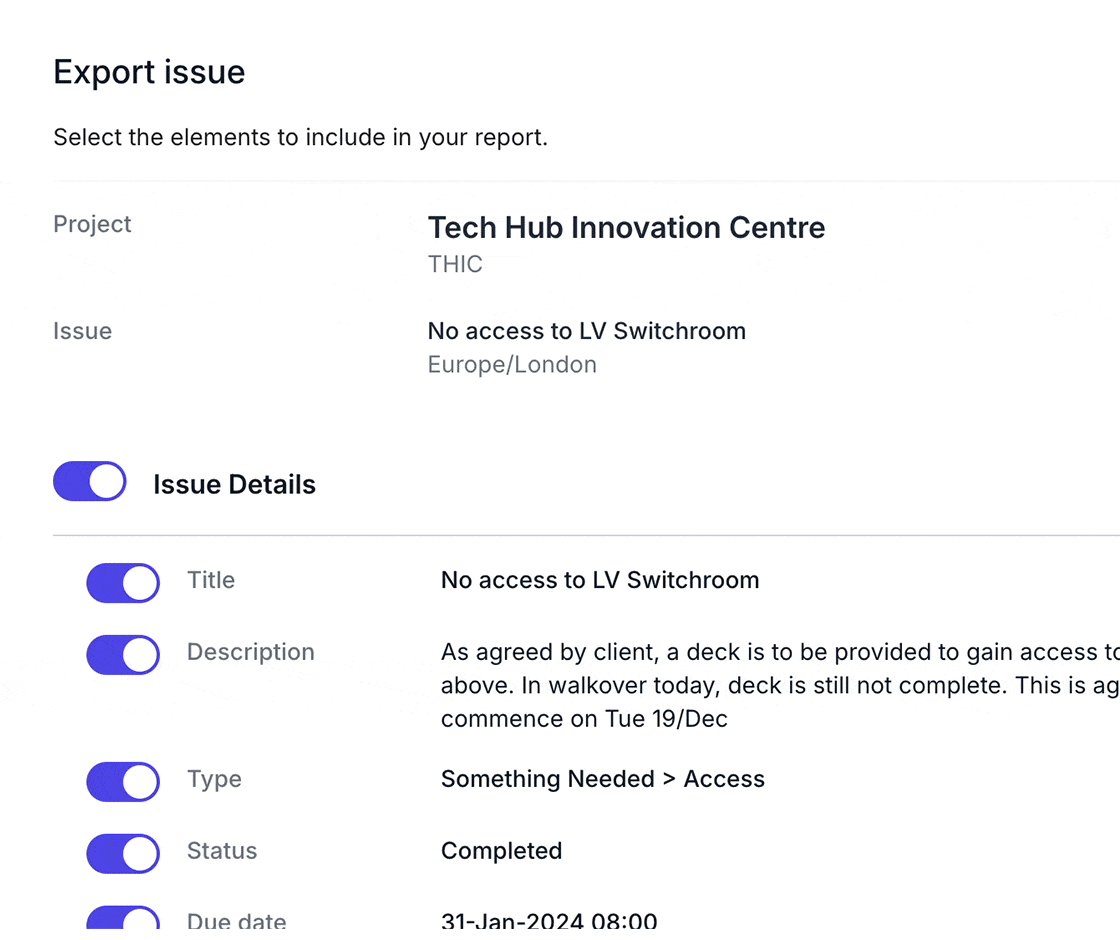
Task: Select the THIC project code text
Action: click(455, 264)
